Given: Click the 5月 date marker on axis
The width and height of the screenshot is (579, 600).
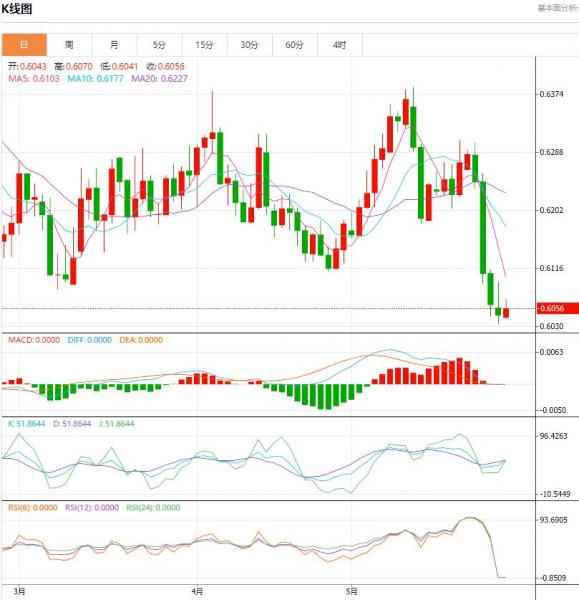Looking at the screenshot, I should point(351,592).
